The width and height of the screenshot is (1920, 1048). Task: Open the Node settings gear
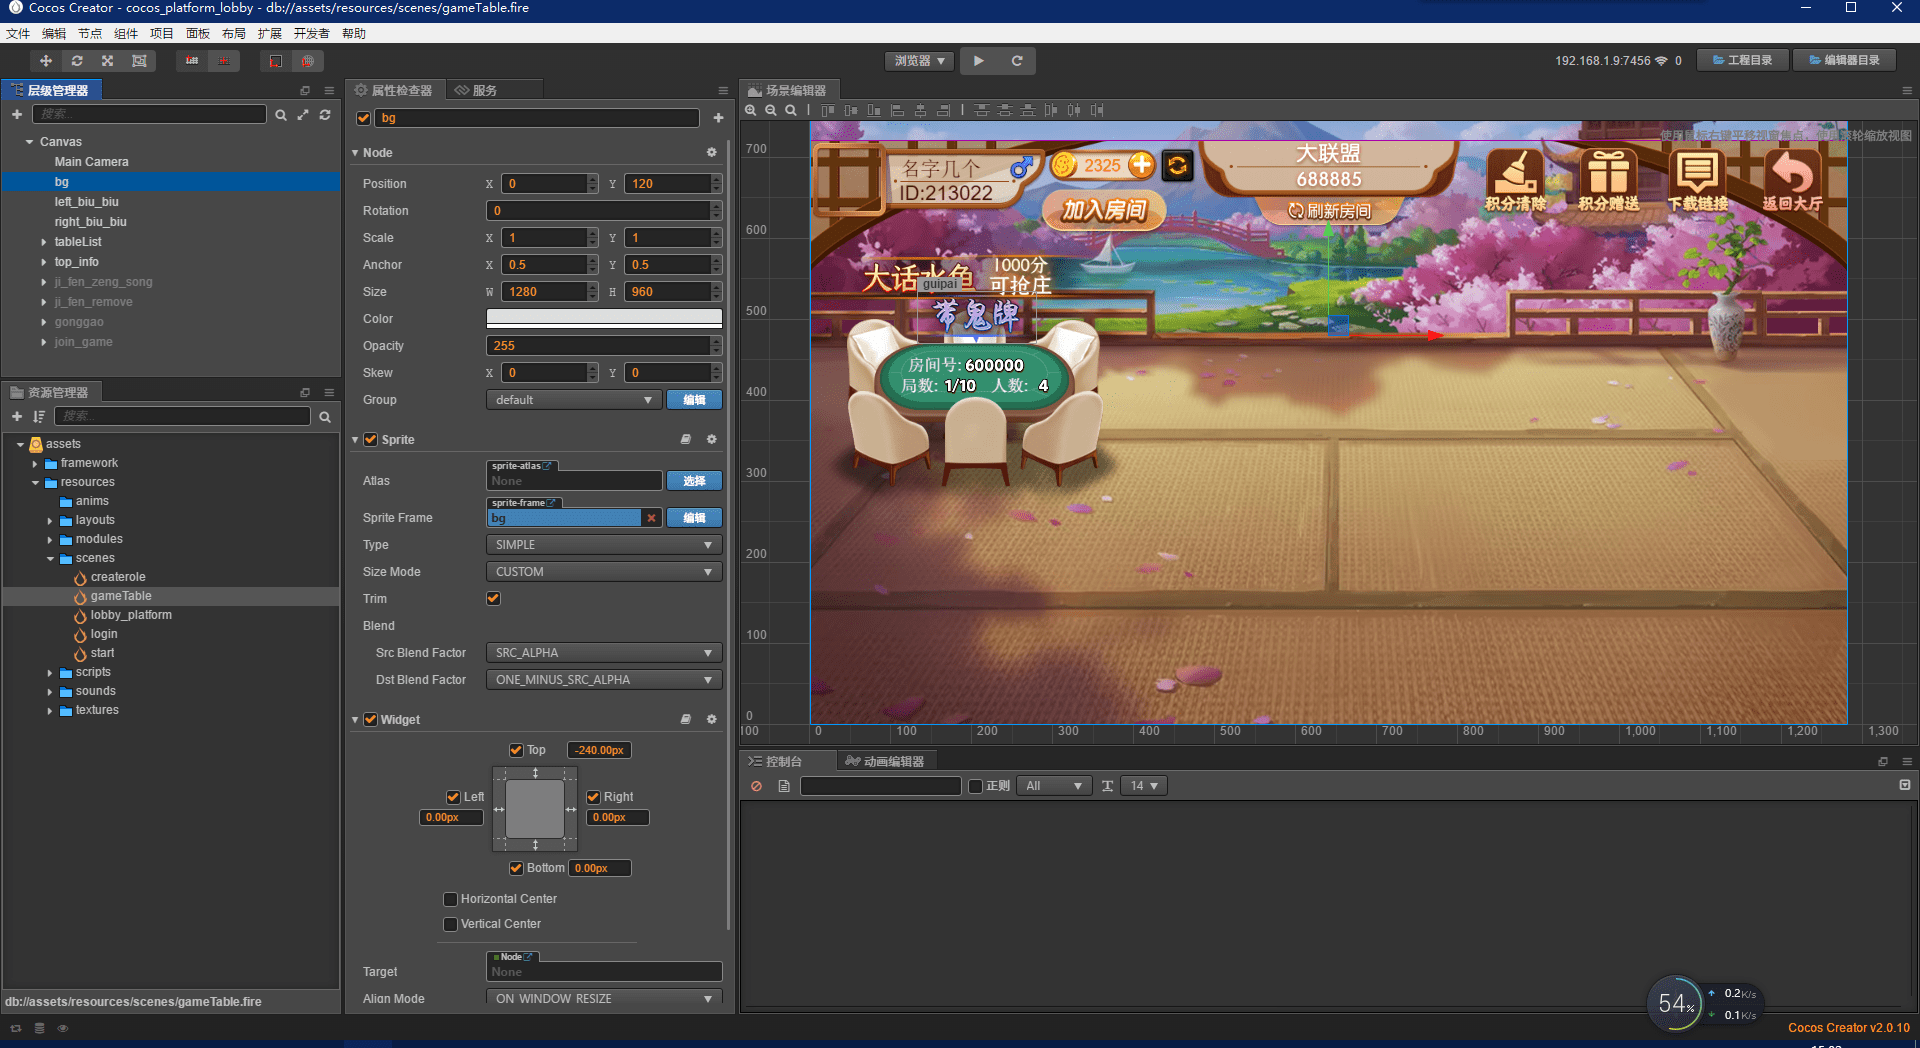[x=711, y=153]
